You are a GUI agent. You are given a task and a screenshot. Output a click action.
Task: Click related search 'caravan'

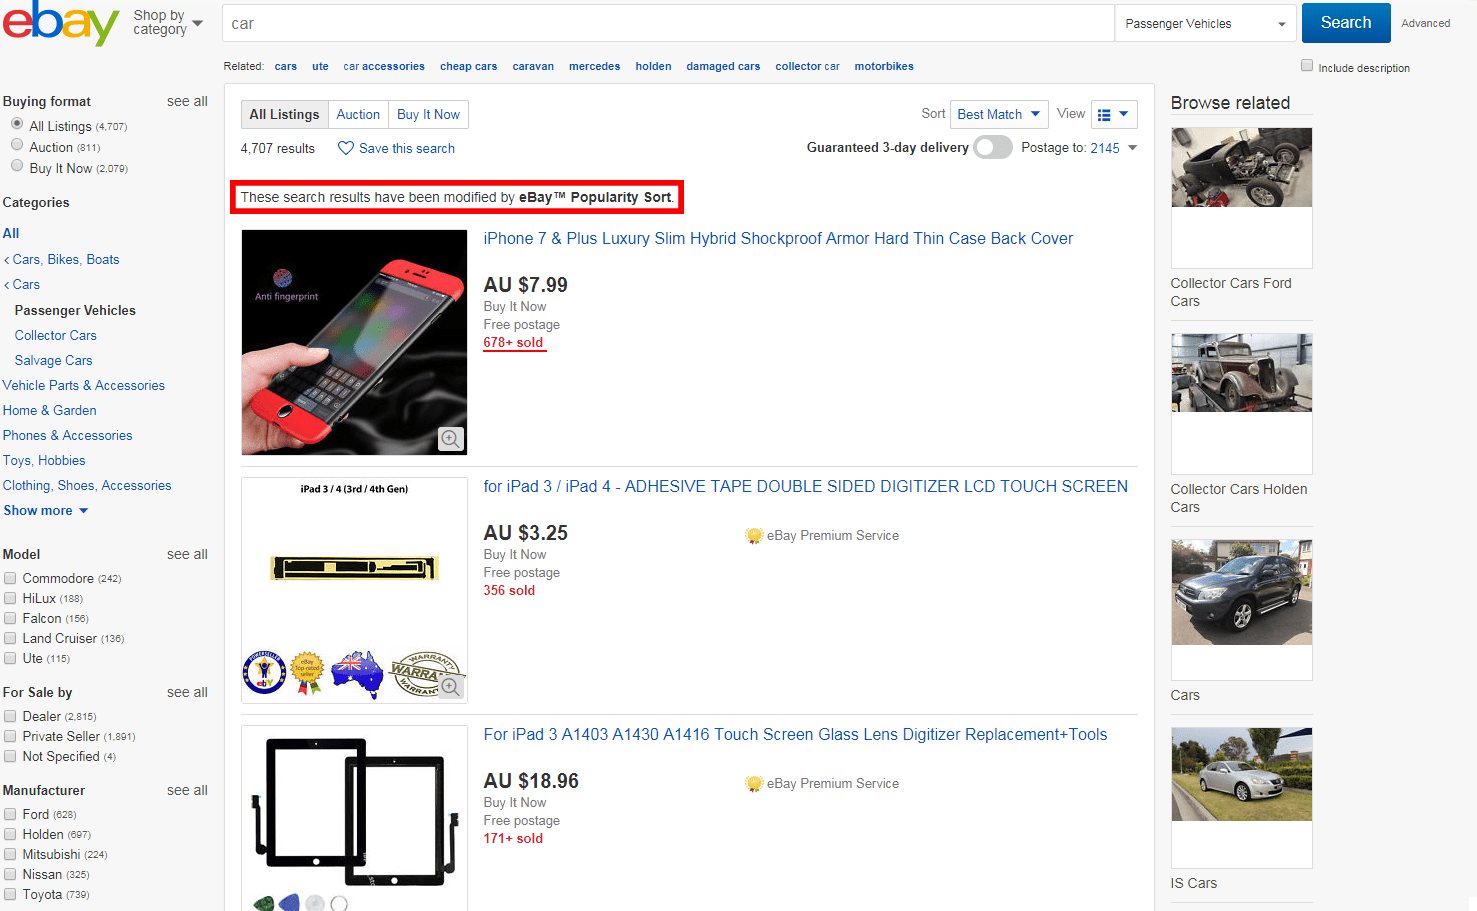click(533, 66)
